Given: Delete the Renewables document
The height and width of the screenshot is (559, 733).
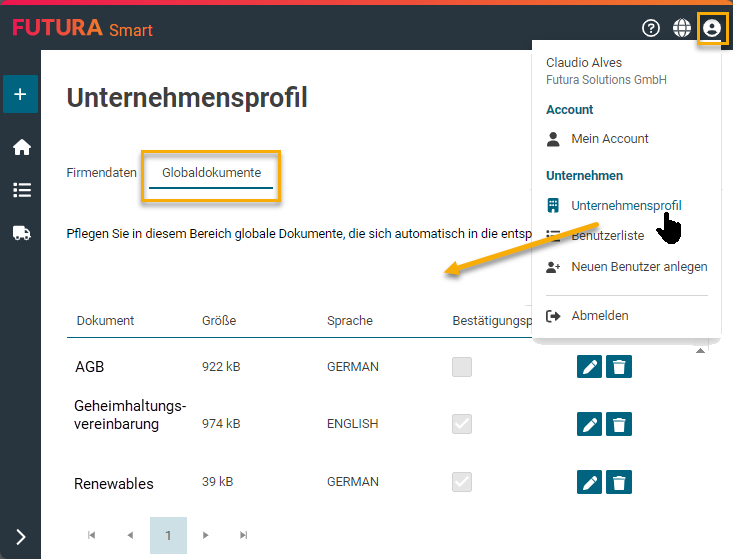Looking at the screenshot, I should pyautogui.click(x=619, y=483).
